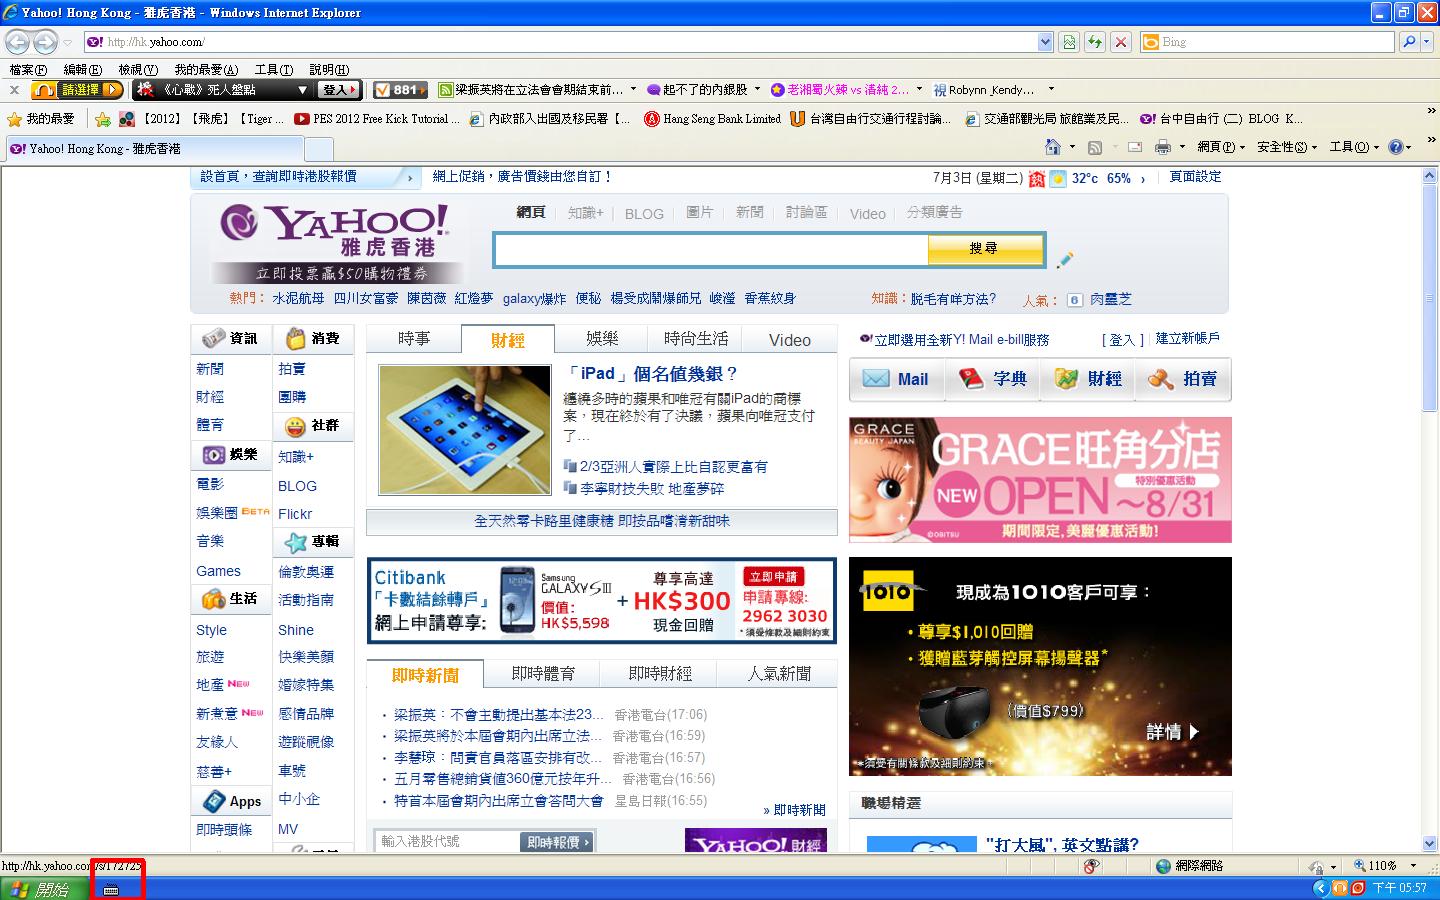Switch to the 即時體育 tab

(543, 674)
